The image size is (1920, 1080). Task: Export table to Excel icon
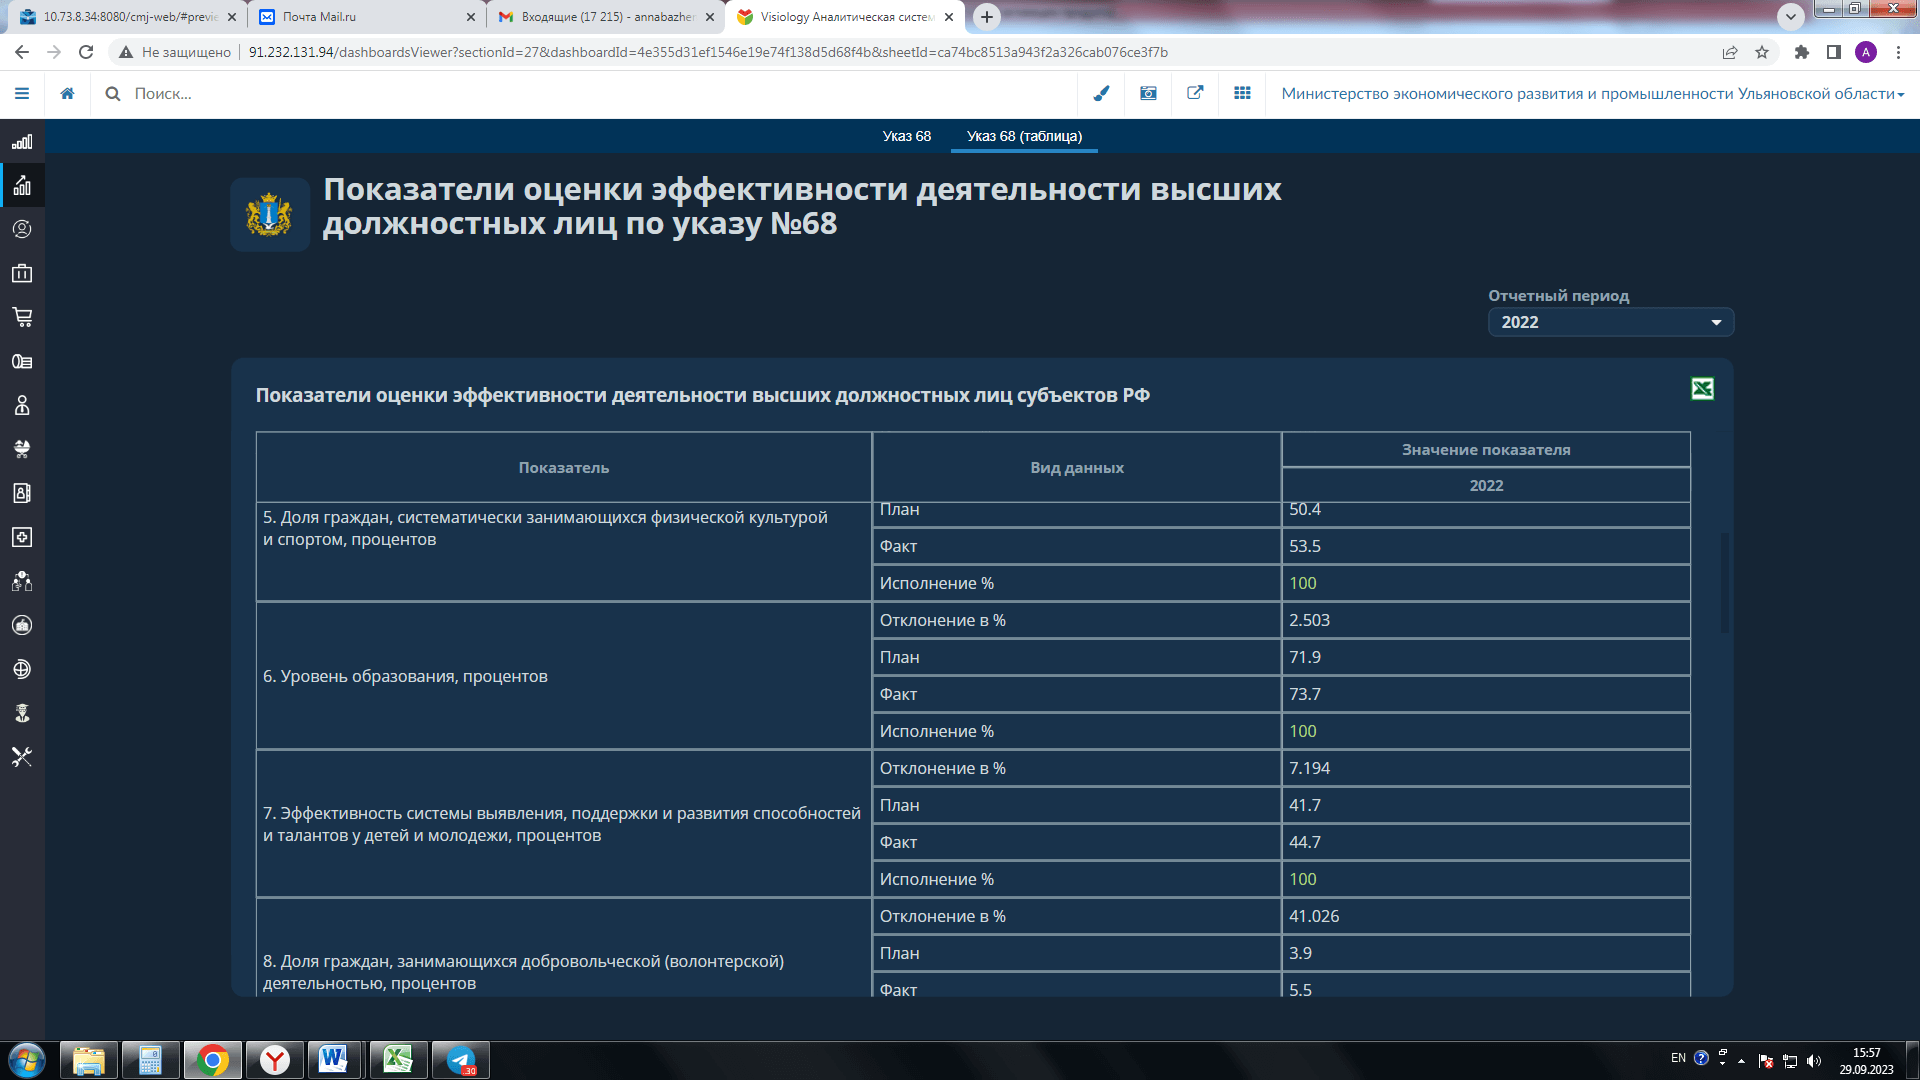[x=1702, y=389]
